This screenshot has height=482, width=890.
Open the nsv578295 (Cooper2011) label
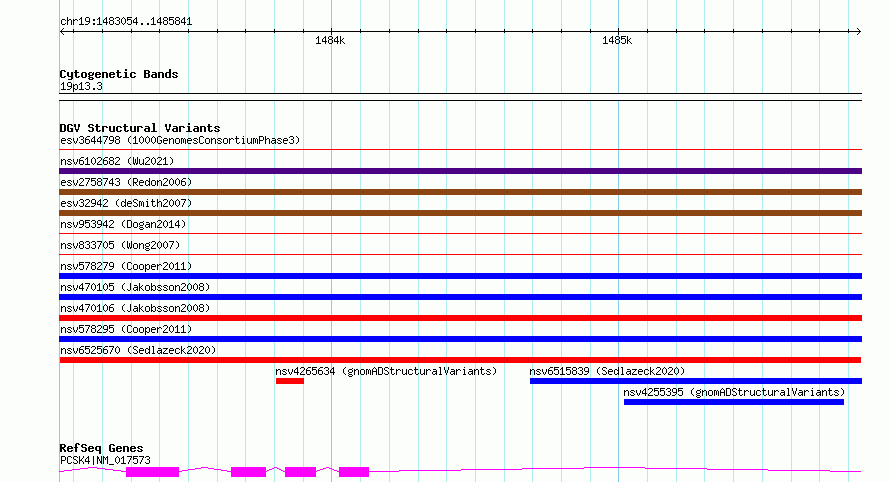pyautogui.click(x=126, y=329)
